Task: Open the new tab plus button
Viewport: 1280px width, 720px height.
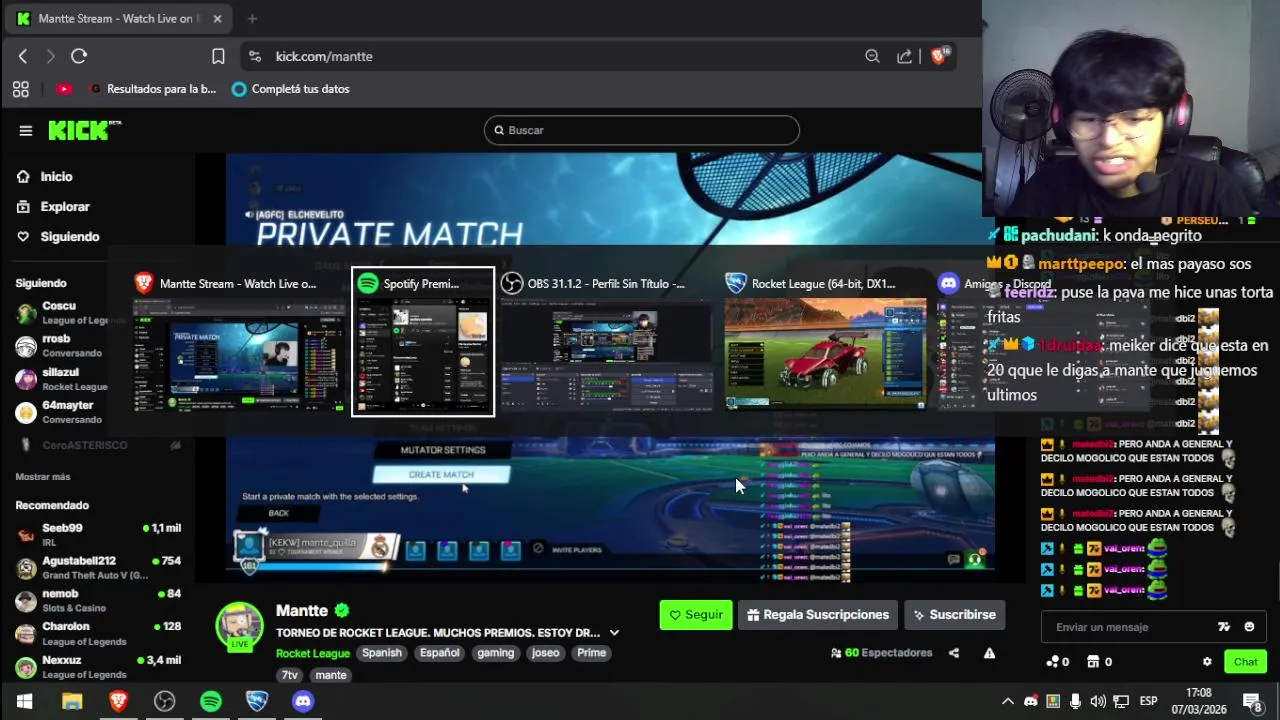Action: tap(252, 18)
